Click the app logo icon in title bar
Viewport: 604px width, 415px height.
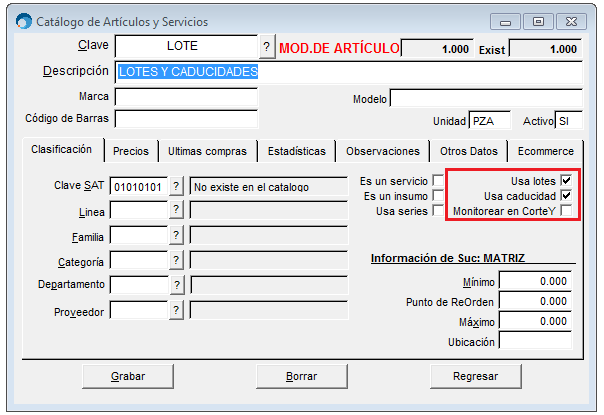[24, 21]
